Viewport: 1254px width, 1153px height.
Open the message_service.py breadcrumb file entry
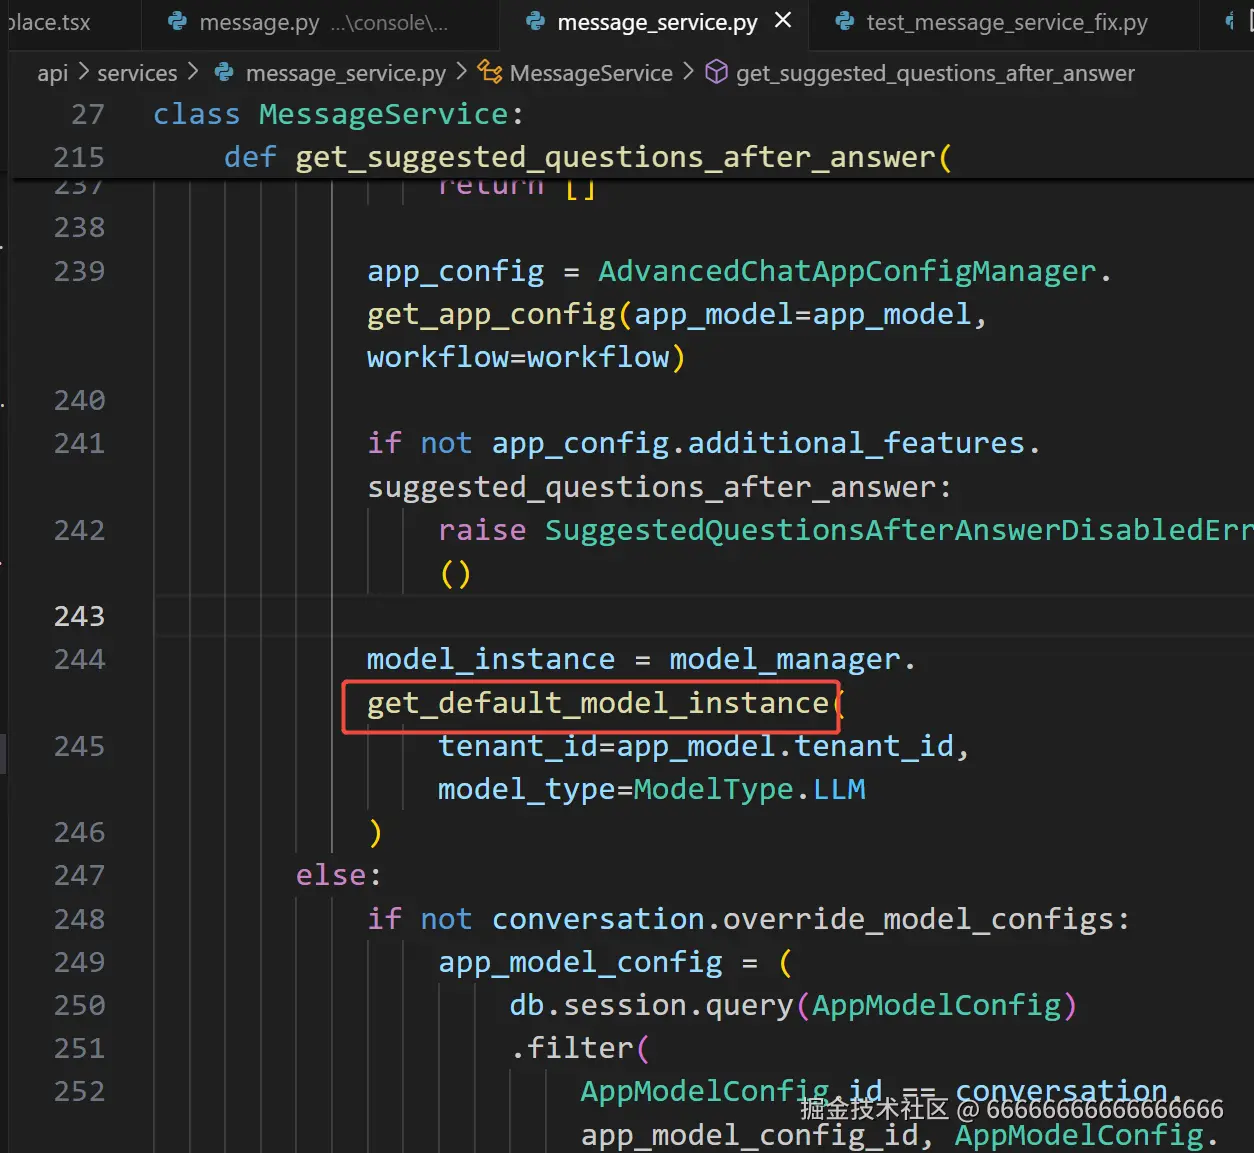click(x=345, y=73)
